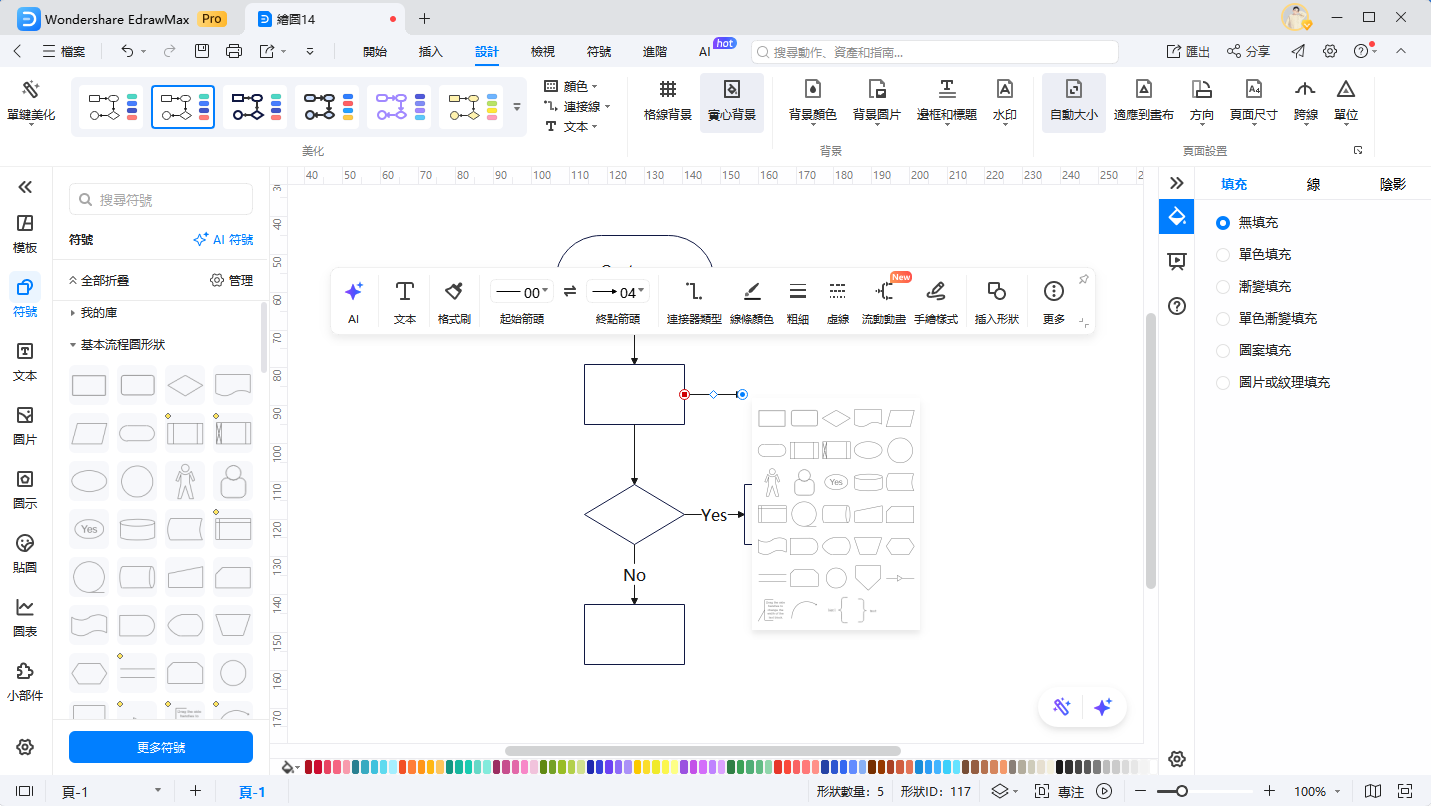
Task: Click the 更多符號 more symbols button
Action: pyautogui.click(x=161, y=747)
